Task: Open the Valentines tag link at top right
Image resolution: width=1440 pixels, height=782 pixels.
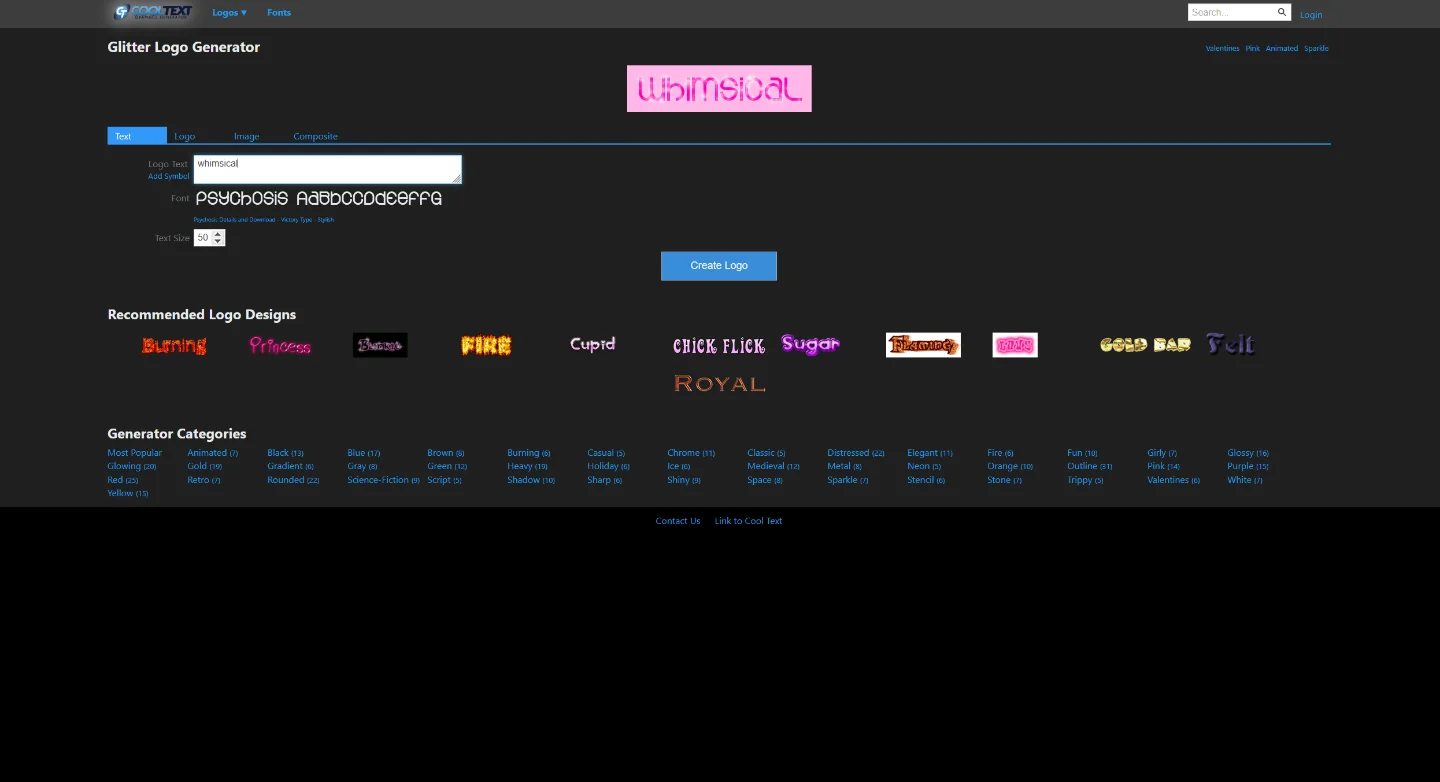Action: click(1222, 48)
